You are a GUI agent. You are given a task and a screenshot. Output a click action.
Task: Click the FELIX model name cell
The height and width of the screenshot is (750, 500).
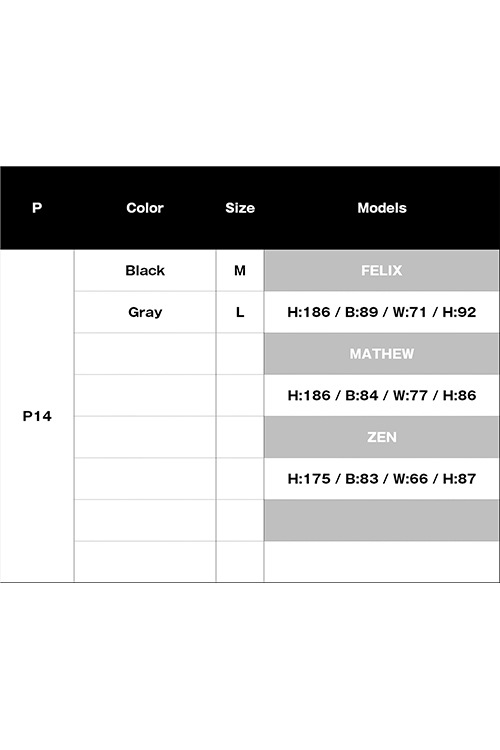click(x=381, y=270)
